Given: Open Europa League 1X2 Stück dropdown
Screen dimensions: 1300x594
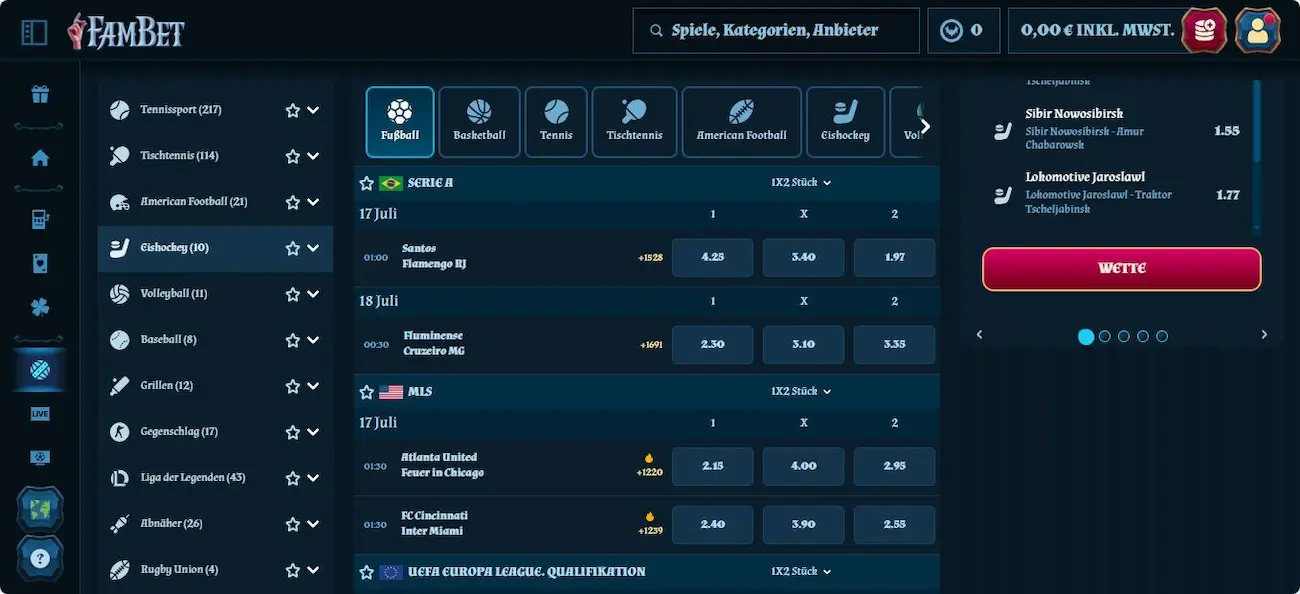Looking at the screenshot, I should coord(801,572).
